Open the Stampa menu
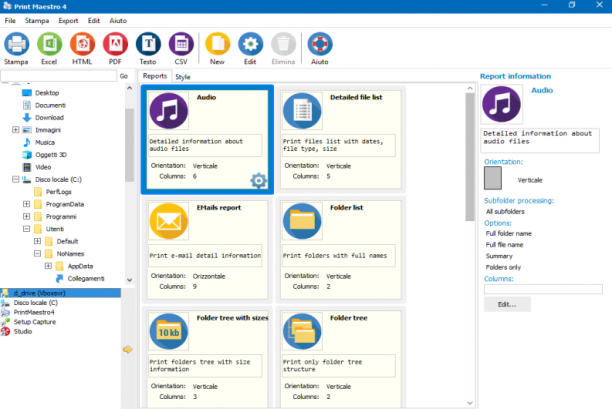Image resolution: width=612 pixels, height=409 pixels. click(x=37, y=21)
